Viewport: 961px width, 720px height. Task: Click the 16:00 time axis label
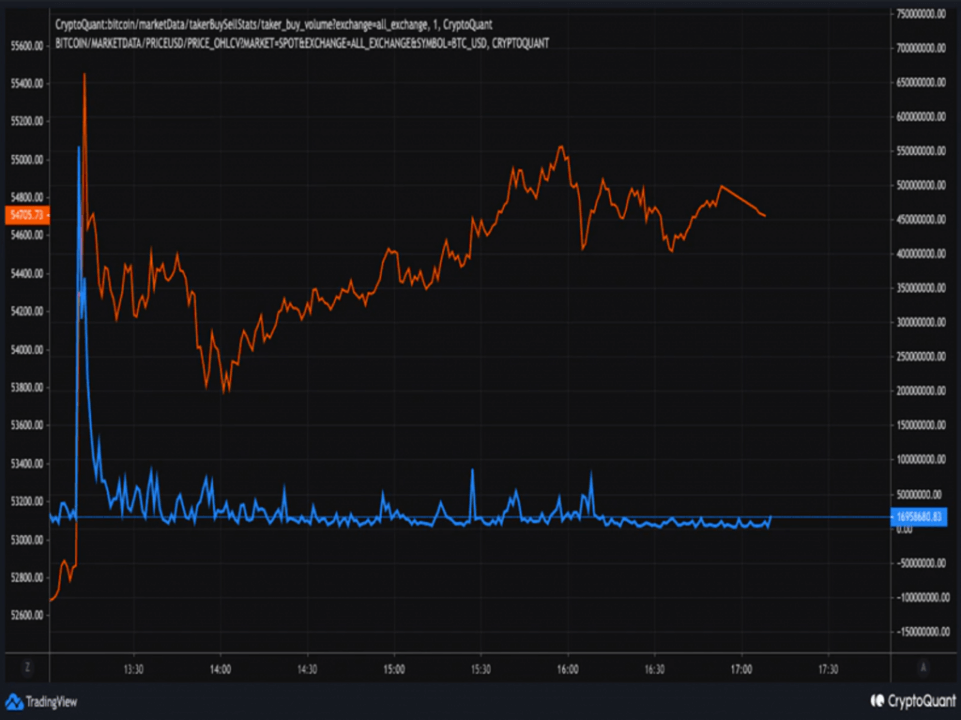click(568, 669)
